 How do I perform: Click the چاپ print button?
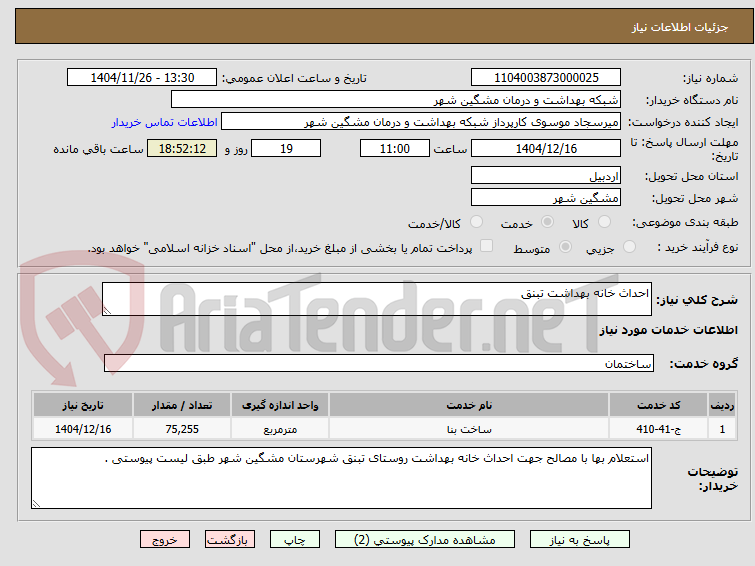pos(295,540)
